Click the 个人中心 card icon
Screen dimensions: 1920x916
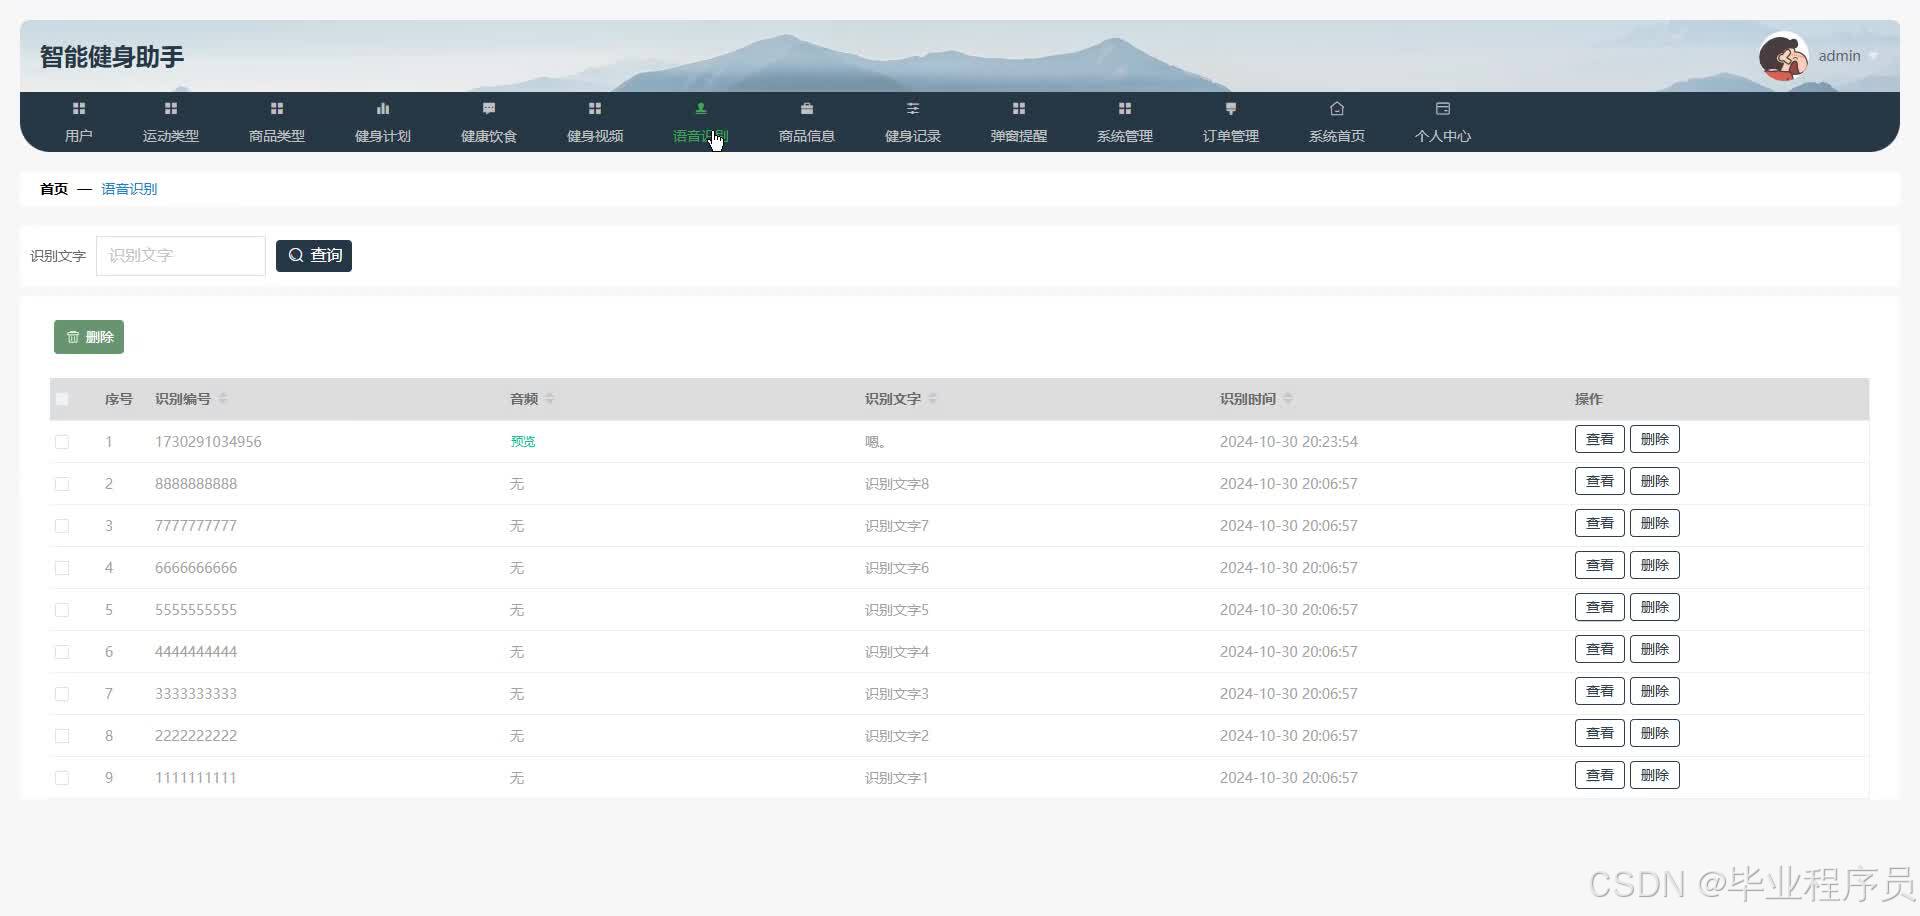[1443, 108]
